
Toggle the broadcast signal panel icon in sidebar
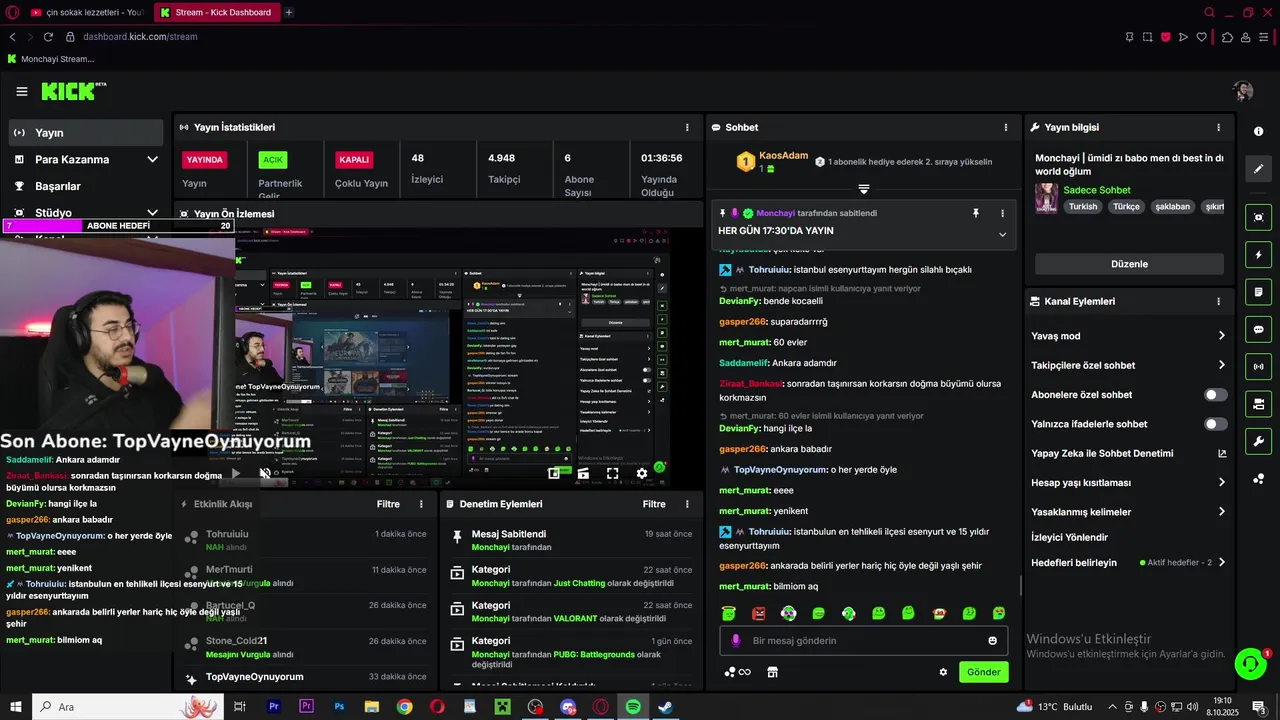[1258, 366]
